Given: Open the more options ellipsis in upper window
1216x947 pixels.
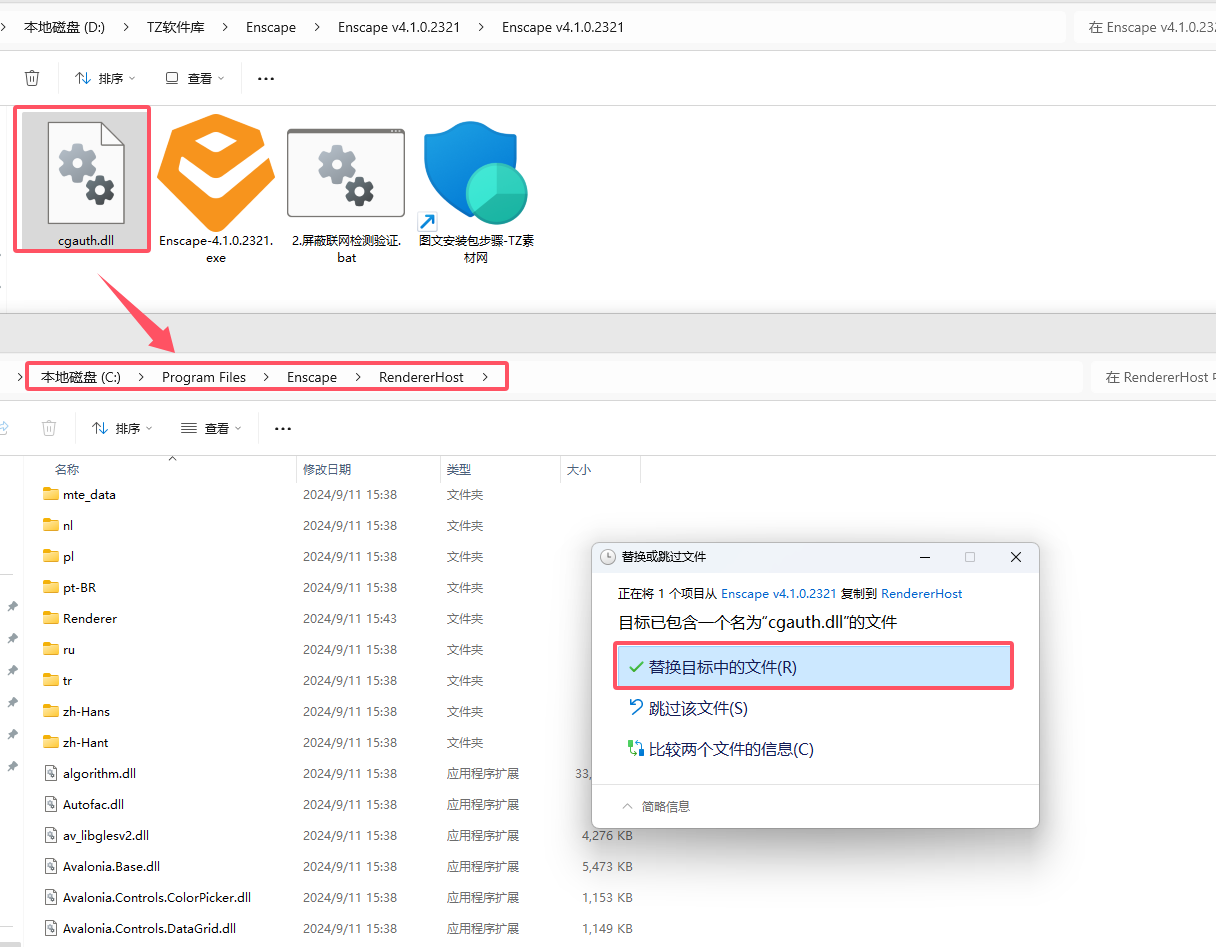Looking at the screenshot, I should [265, 77].
